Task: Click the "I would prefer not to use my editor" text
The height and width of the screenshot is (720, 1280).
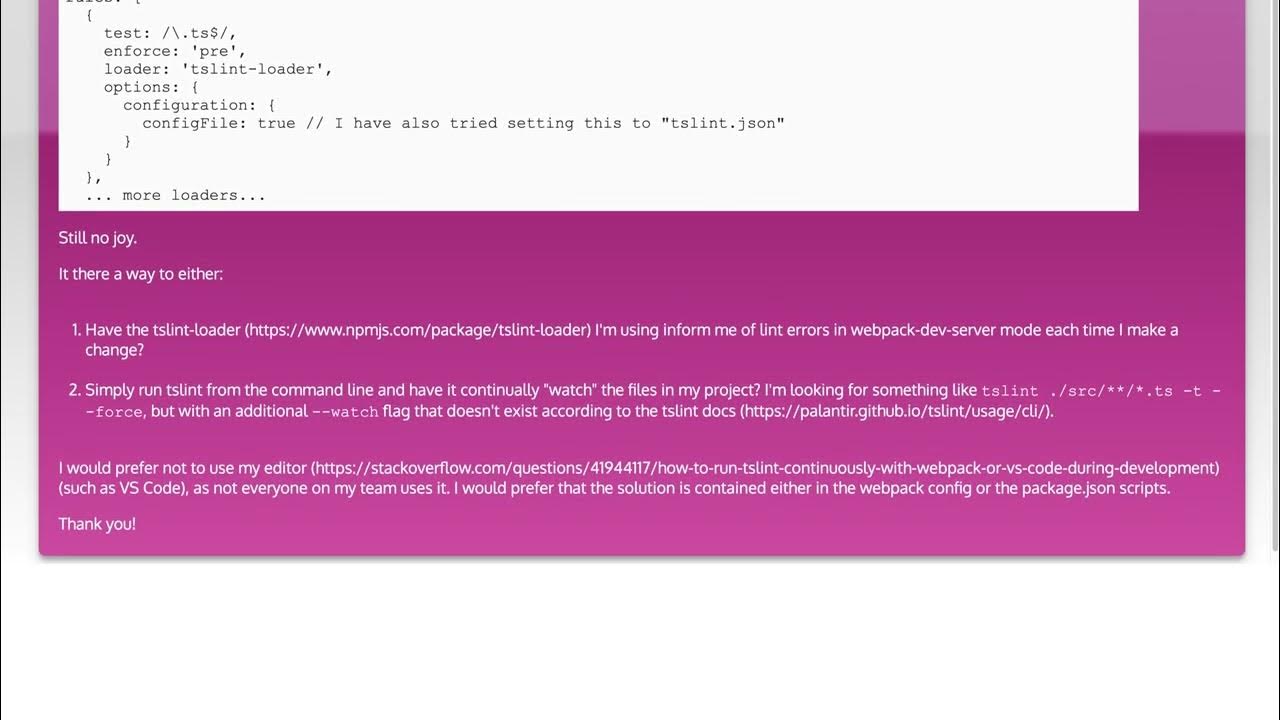Action: (x=184, y=468)
